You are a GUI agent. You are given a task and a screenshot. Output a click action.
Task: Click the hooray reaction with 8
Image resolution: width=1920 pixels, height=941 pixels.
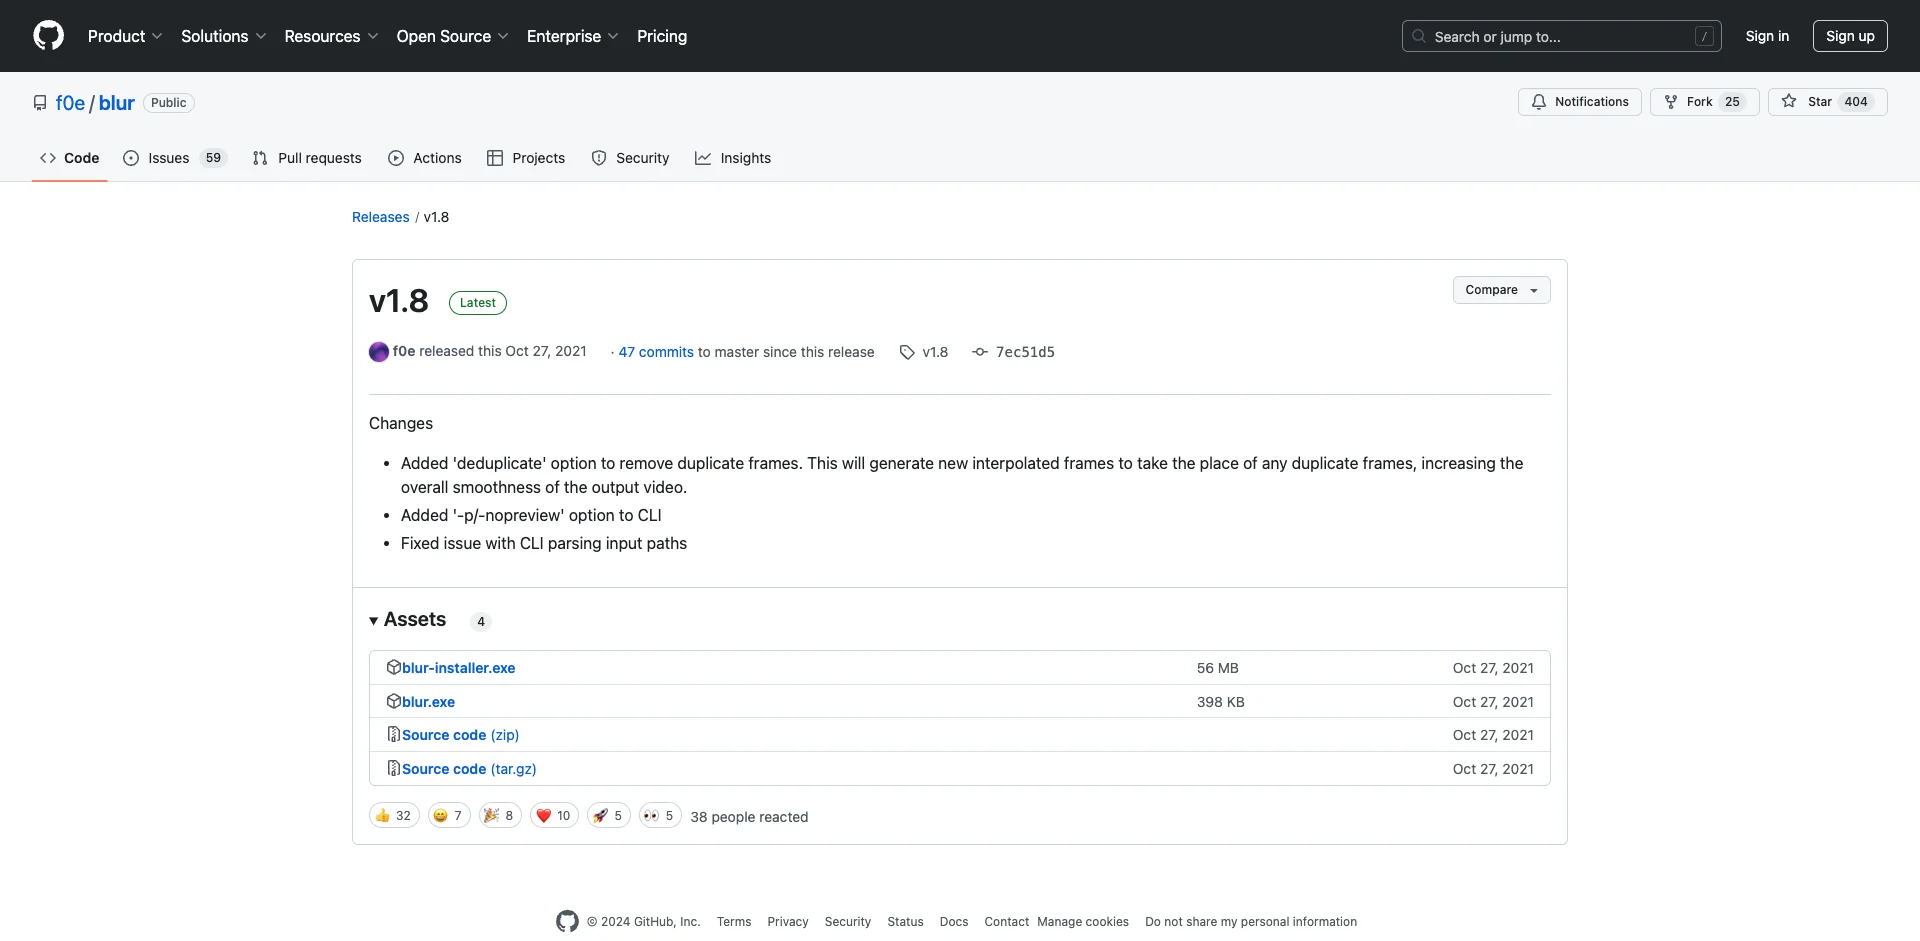[x=500, y=816]
